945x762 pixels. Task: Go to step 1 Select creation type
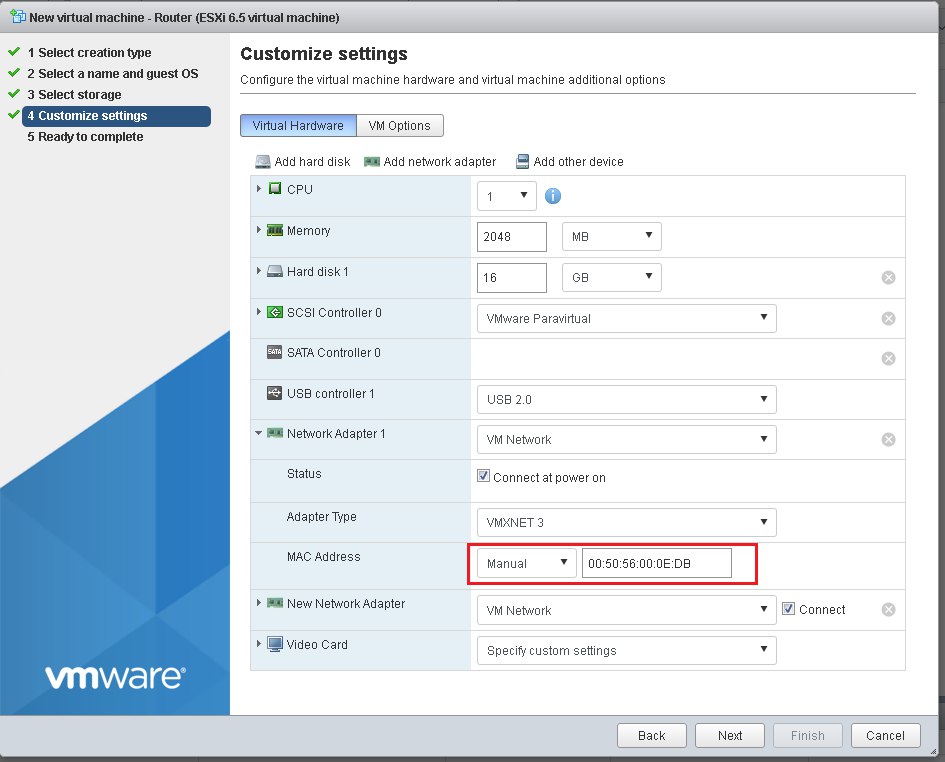click(x=89, y=52)
